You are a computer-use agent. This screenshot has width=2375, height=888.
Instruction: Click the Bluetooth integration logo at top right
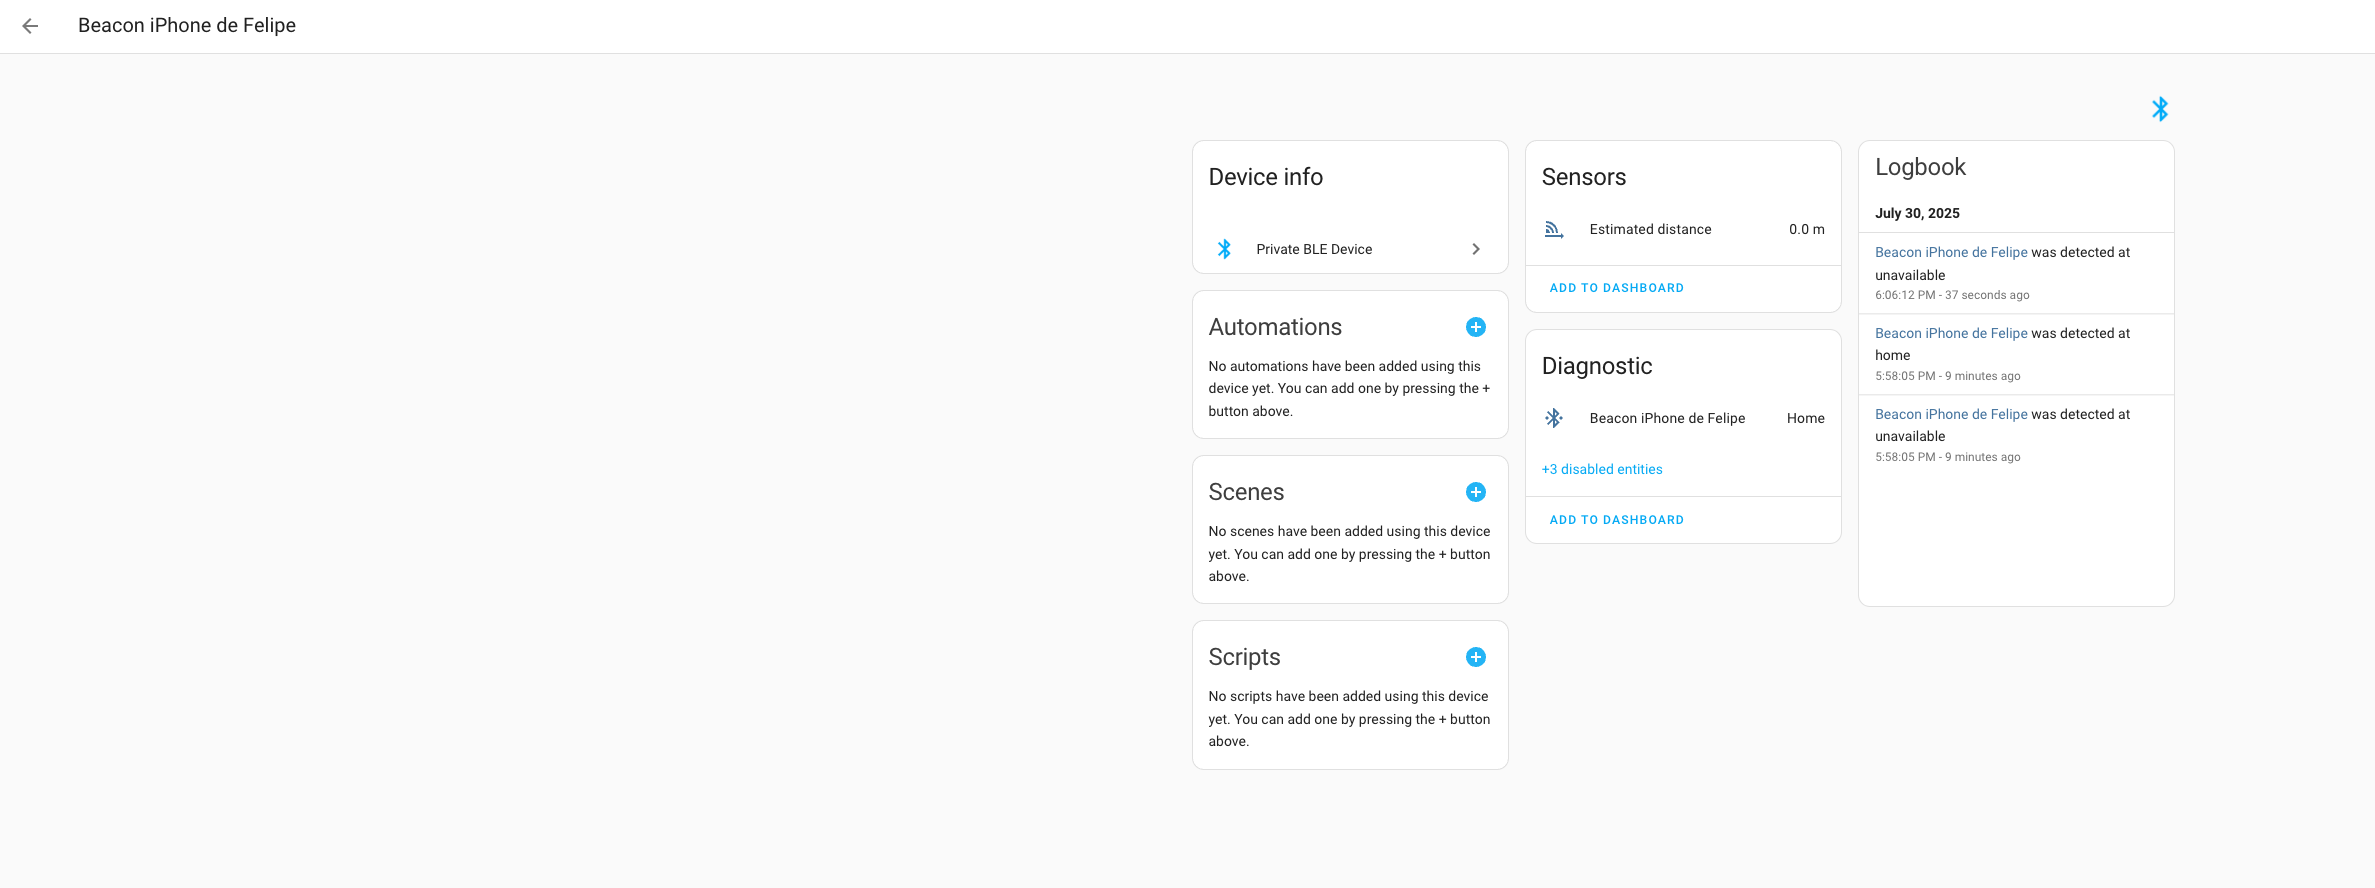pyautogui.click(x=2159, y=109)
